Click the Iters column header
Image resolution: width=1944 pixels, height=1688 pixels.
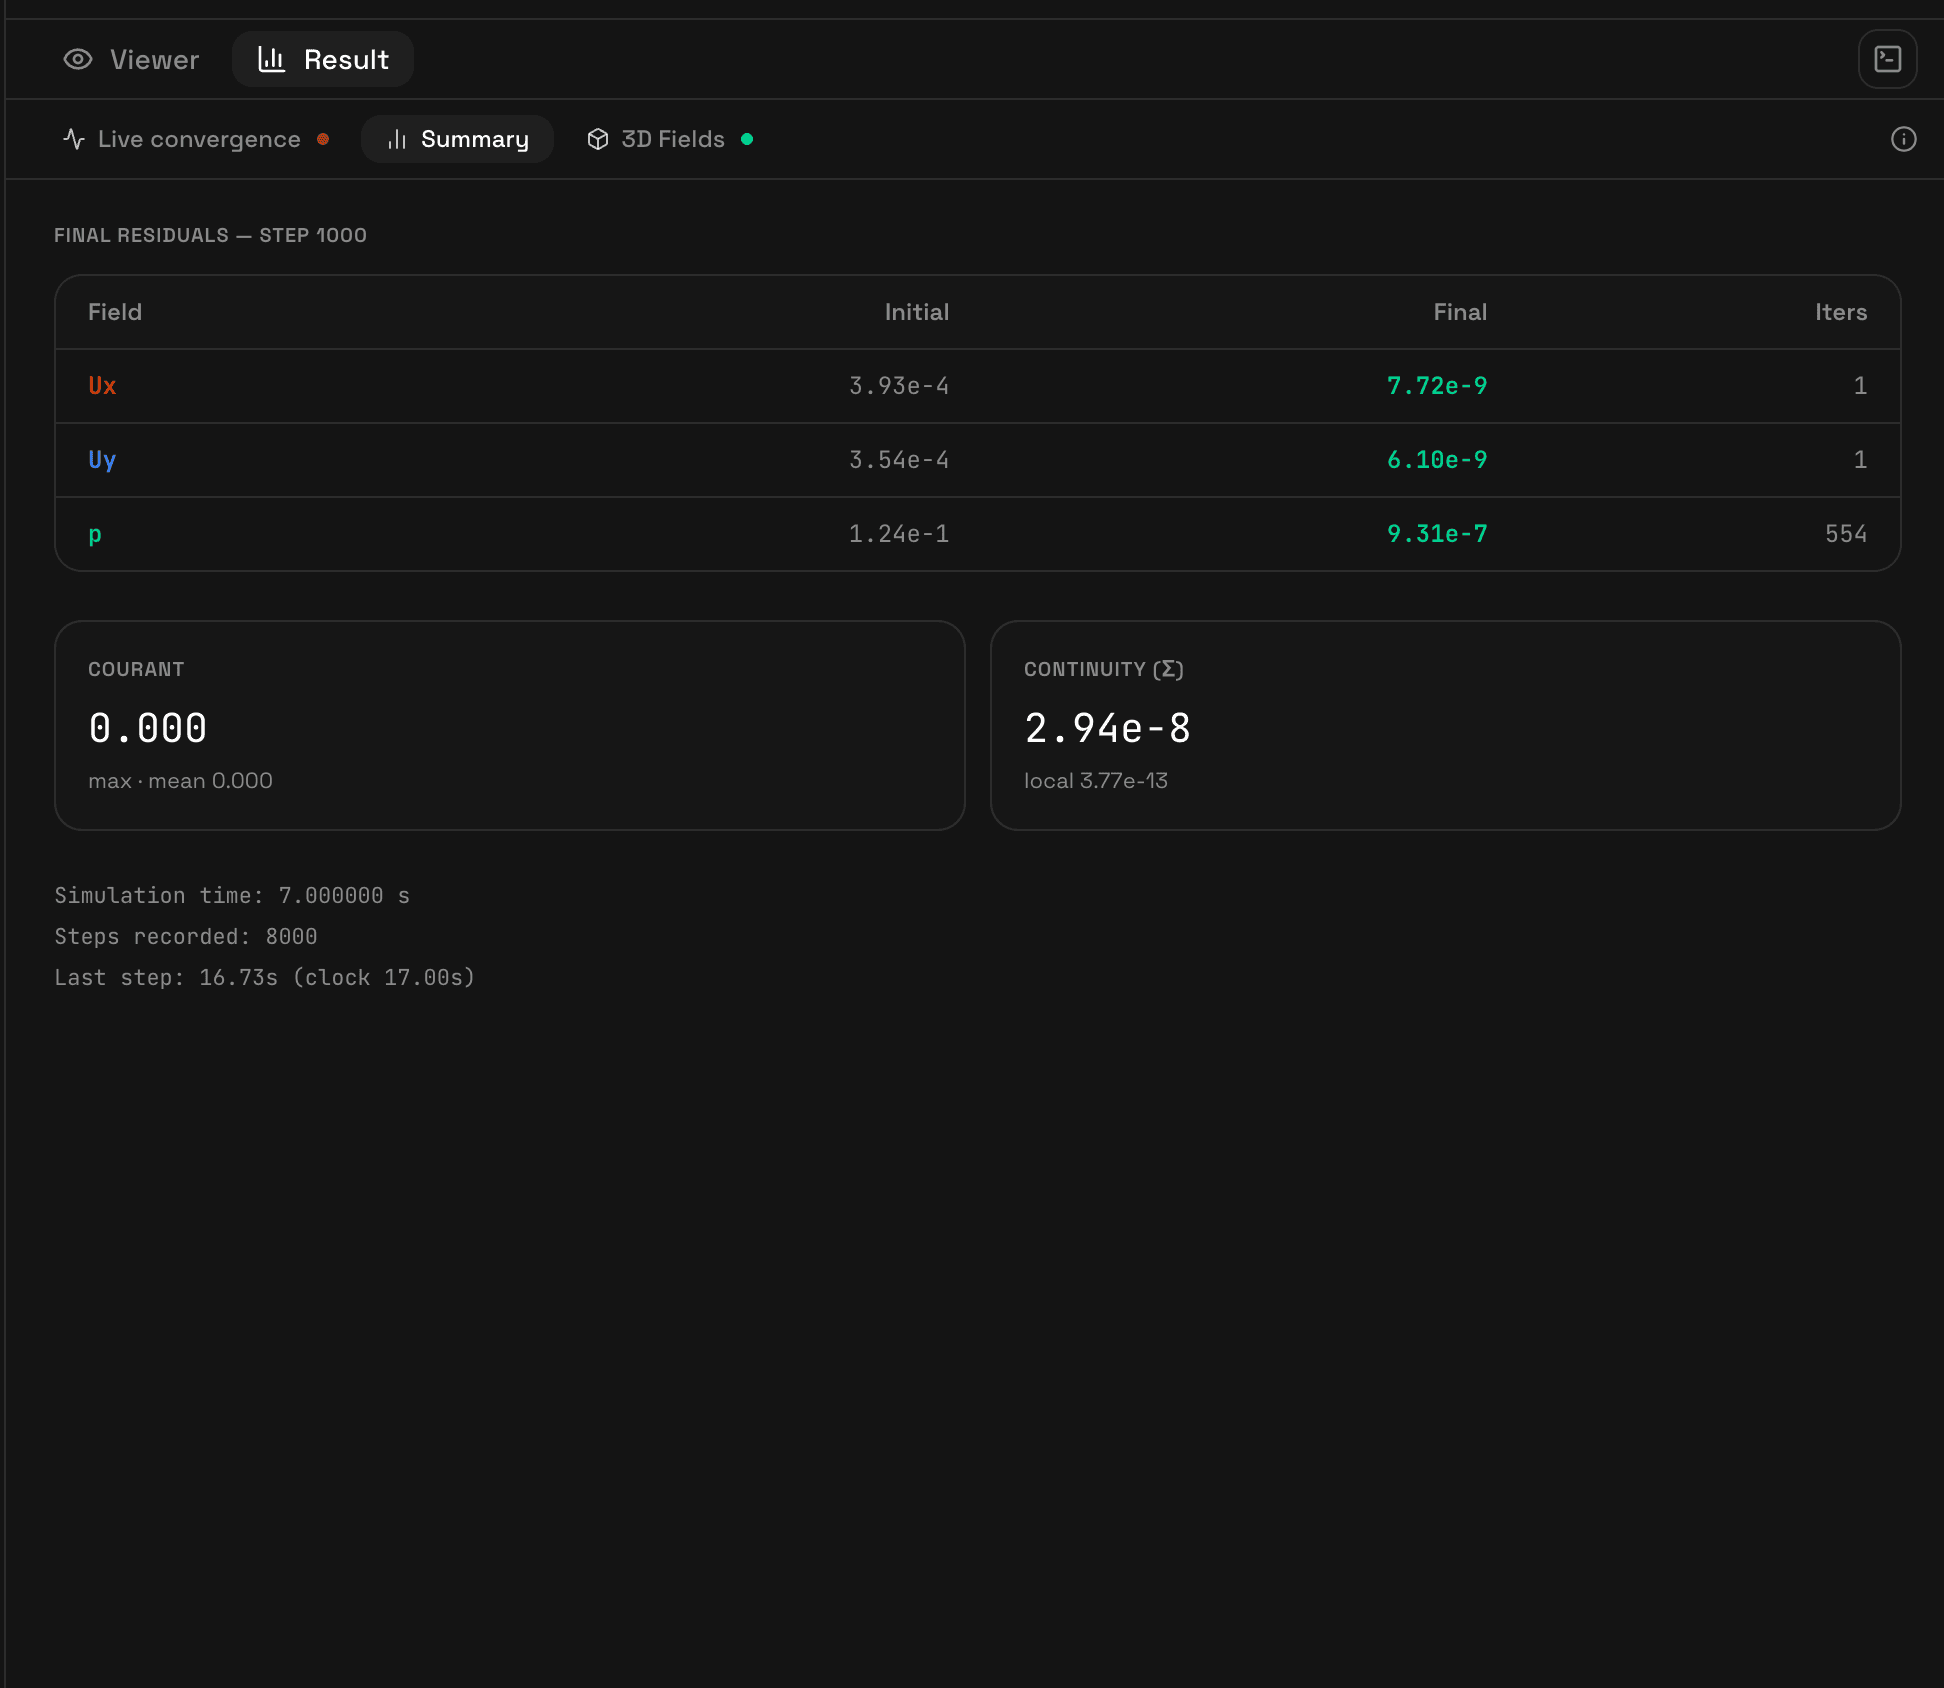click(x=1840, y=312)
